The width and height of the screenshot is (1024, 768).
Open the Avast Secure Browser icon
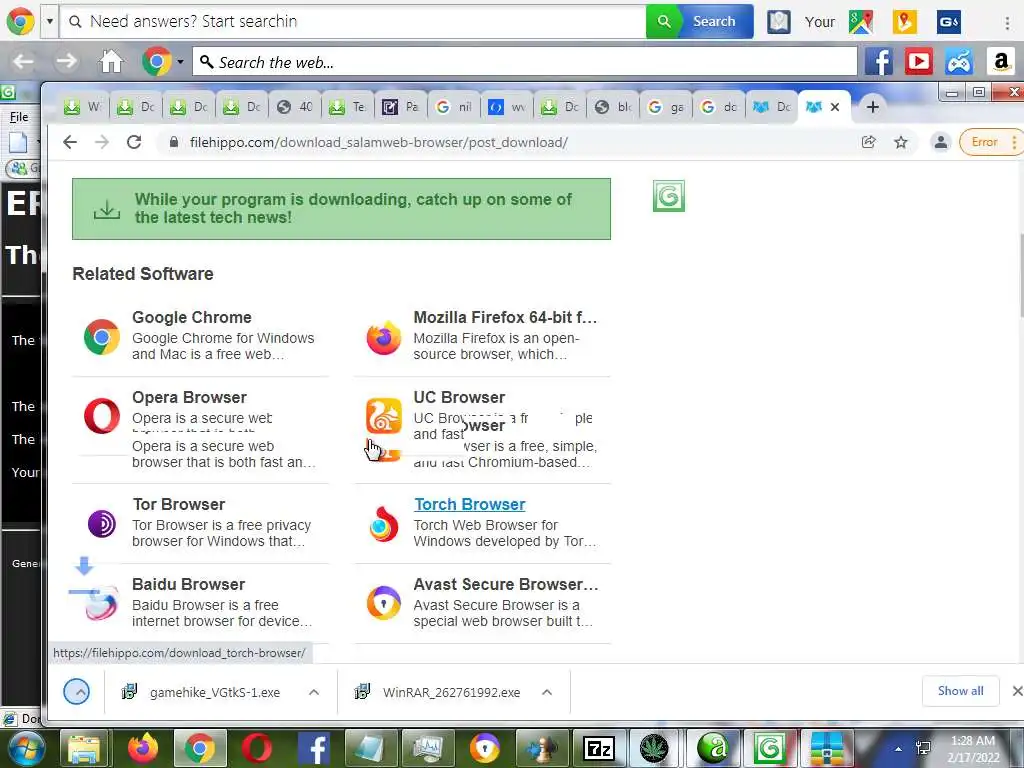coord(383,603)
